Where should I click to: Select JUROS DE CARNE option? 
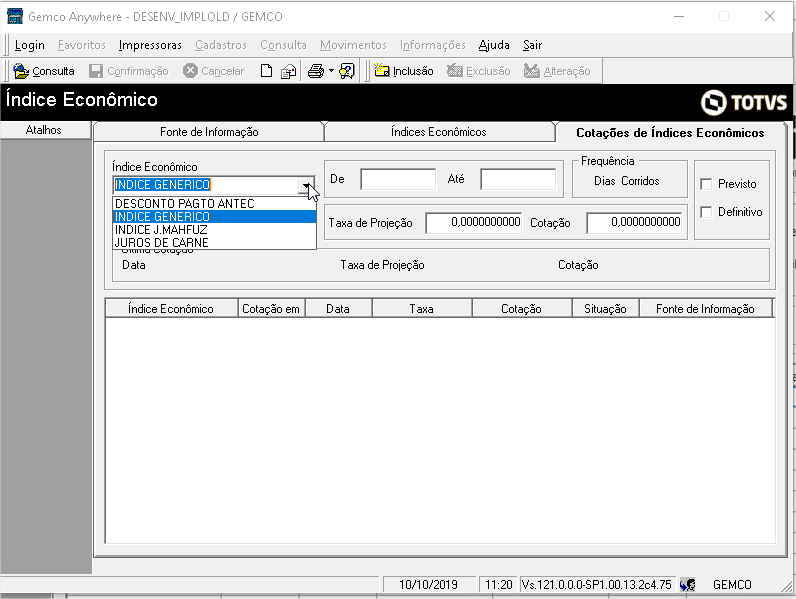(x=214, y=243)
